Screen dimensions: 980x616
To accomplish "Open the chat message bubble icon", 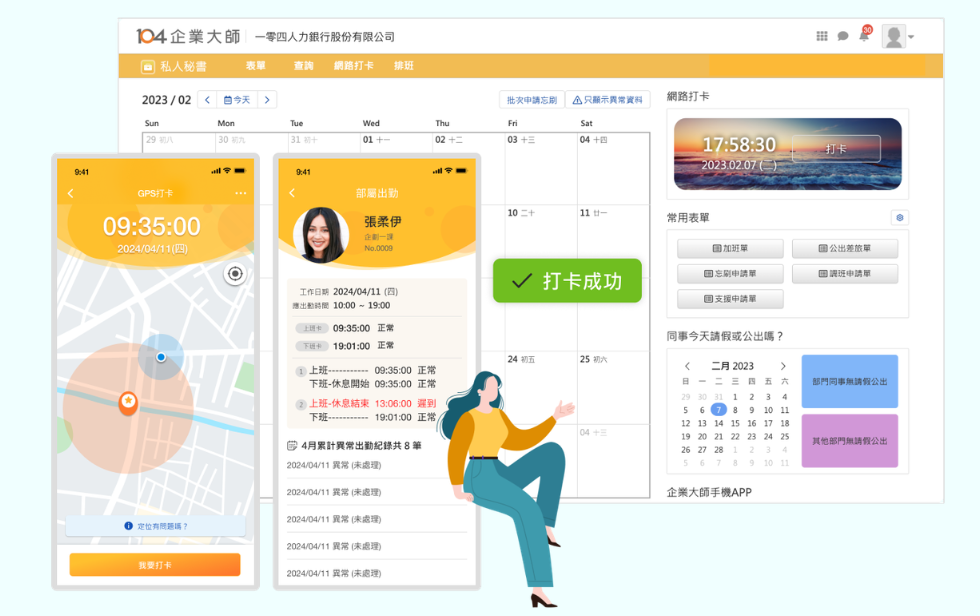I will 843,36.
